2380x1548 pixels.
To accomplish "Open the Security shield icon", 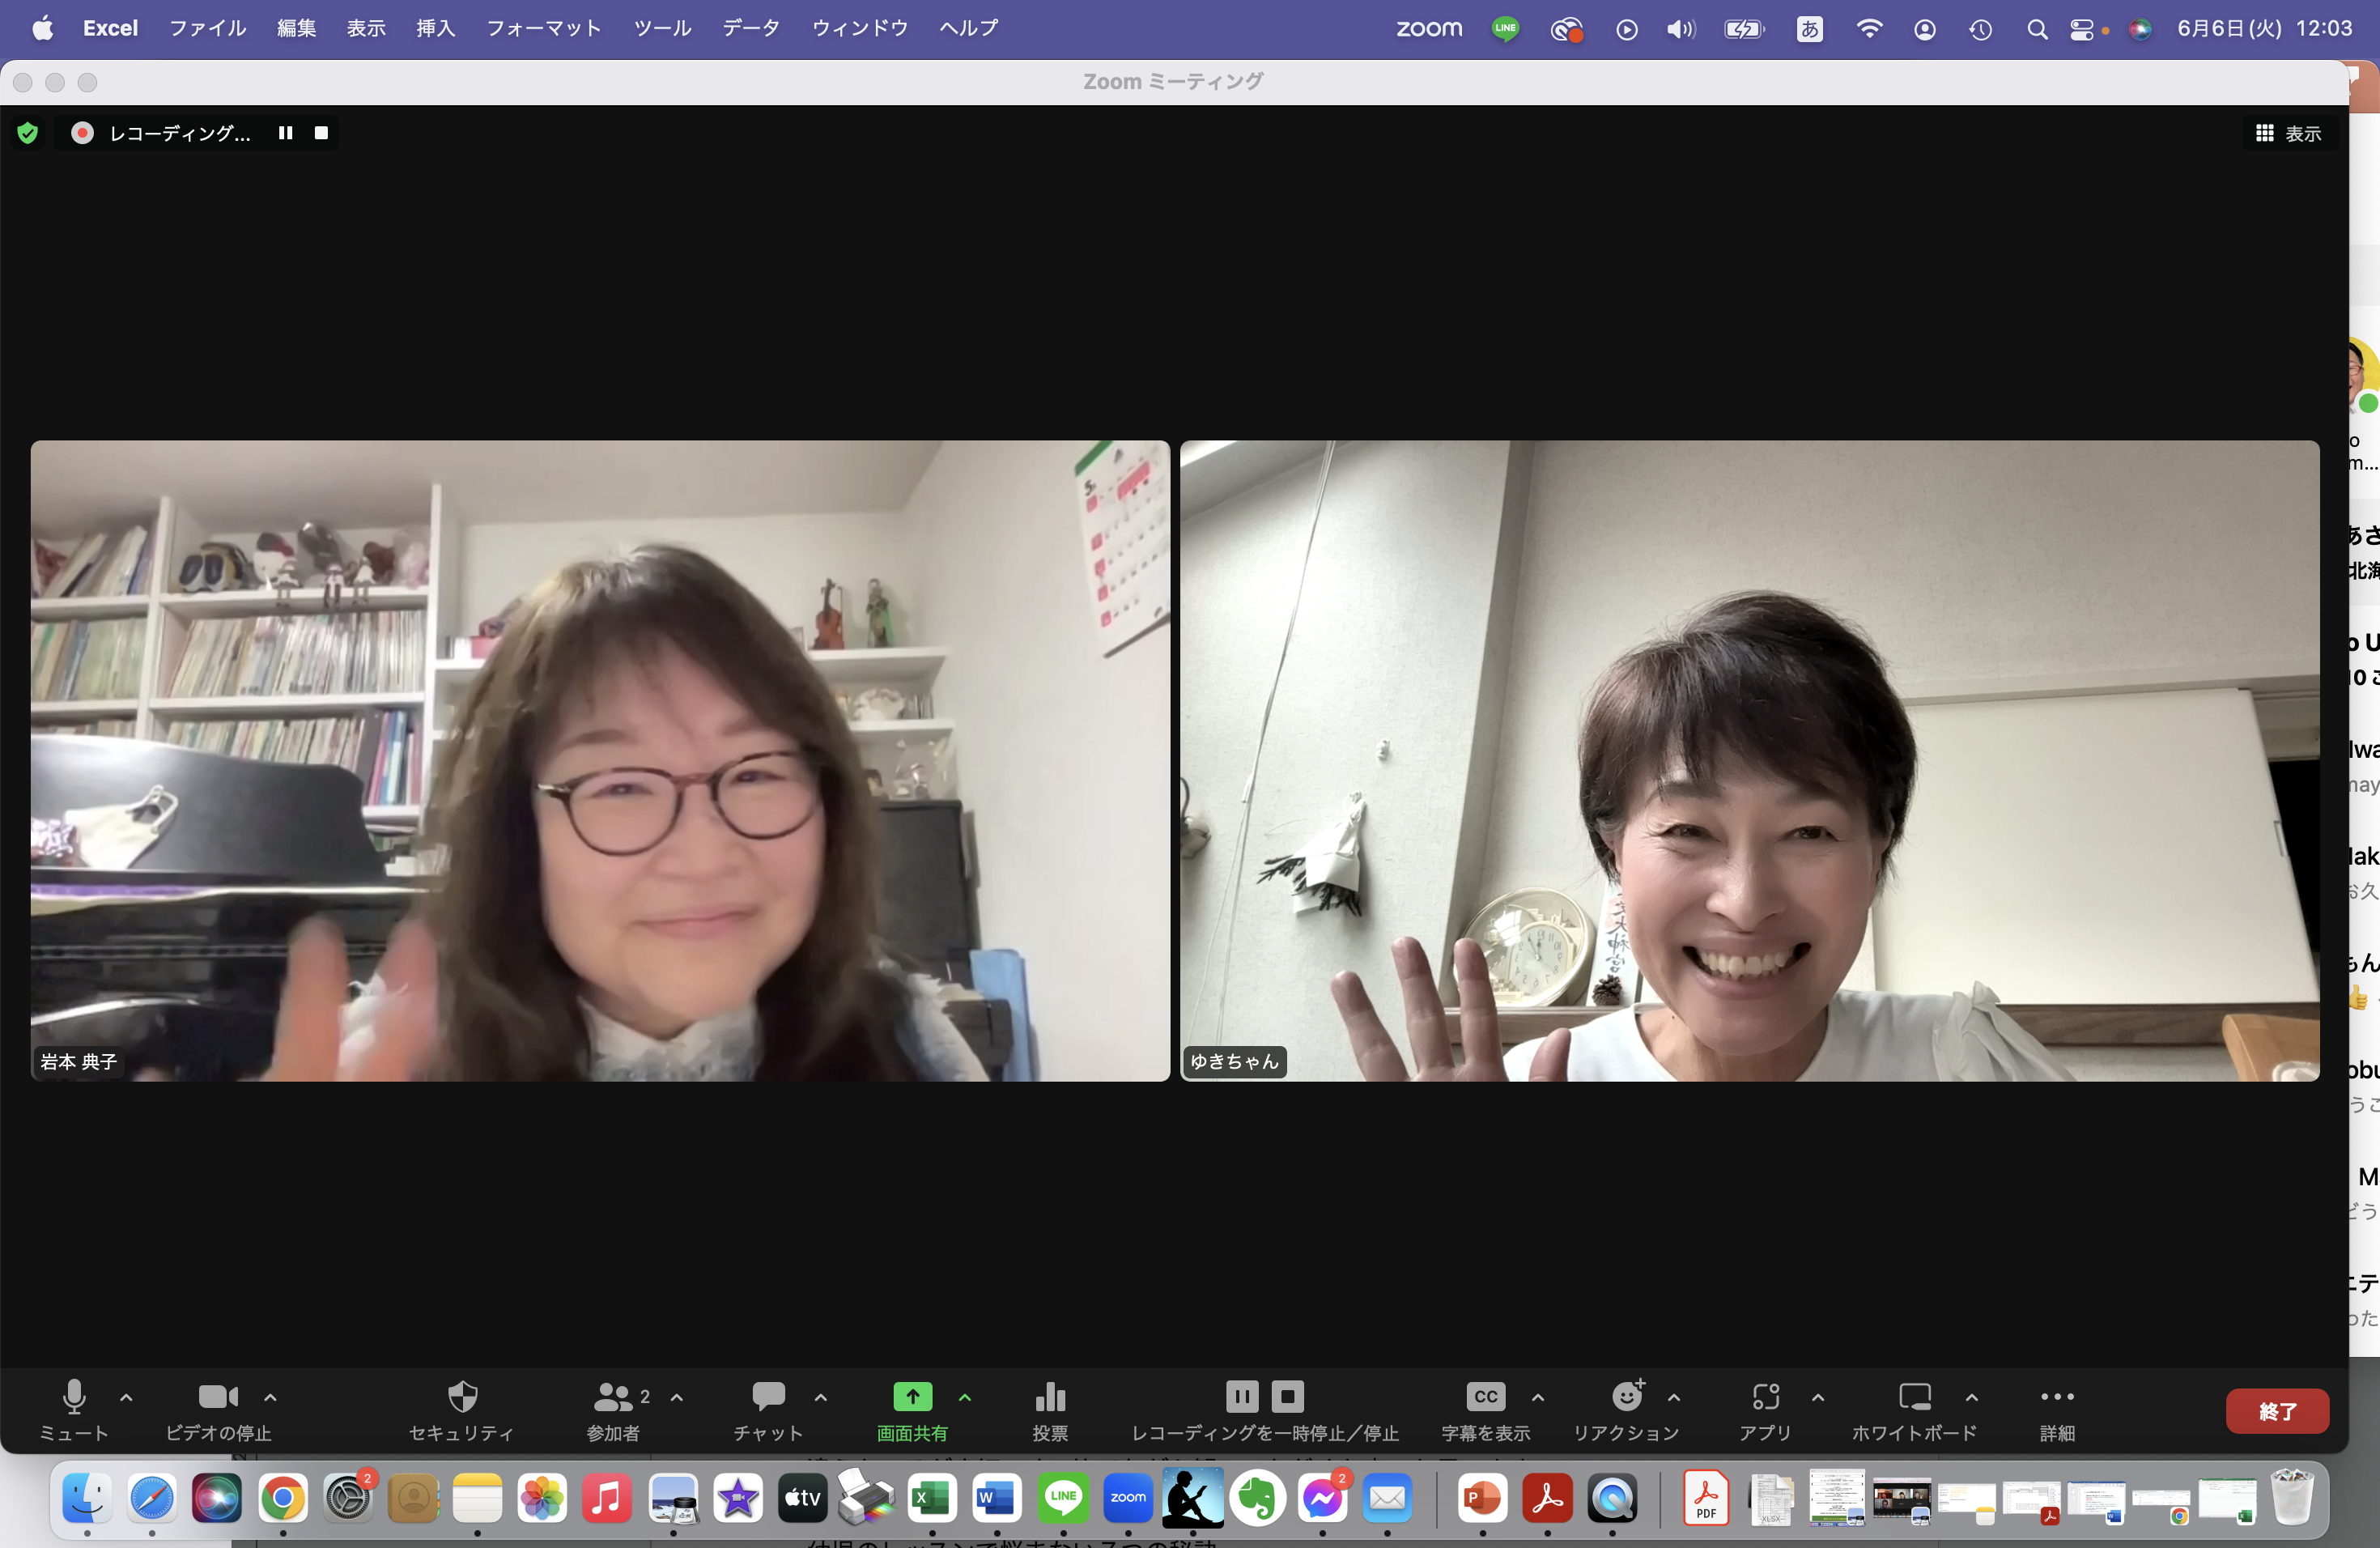I will pos(462,1396).
